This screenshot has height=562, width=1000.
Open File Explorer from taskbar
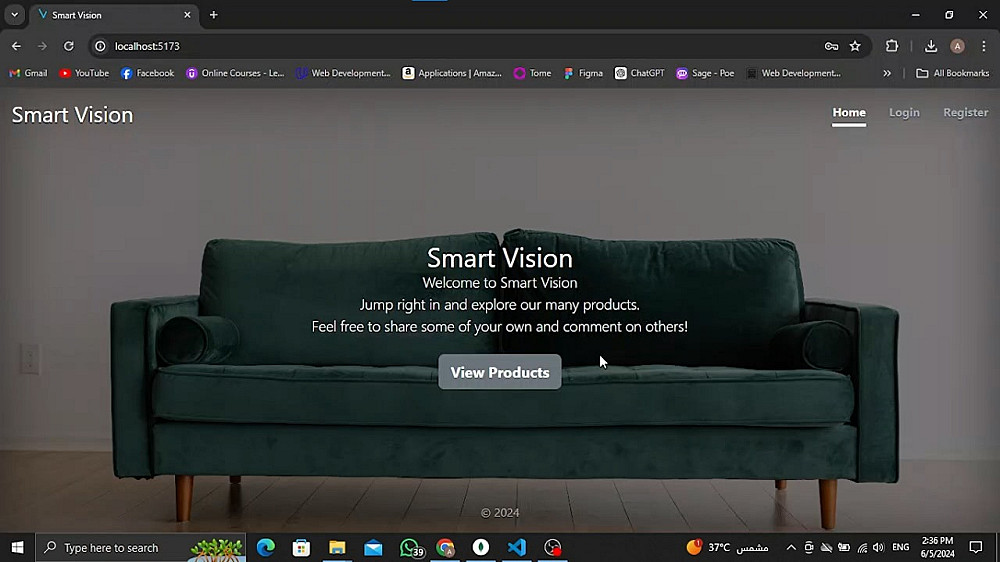337,547
